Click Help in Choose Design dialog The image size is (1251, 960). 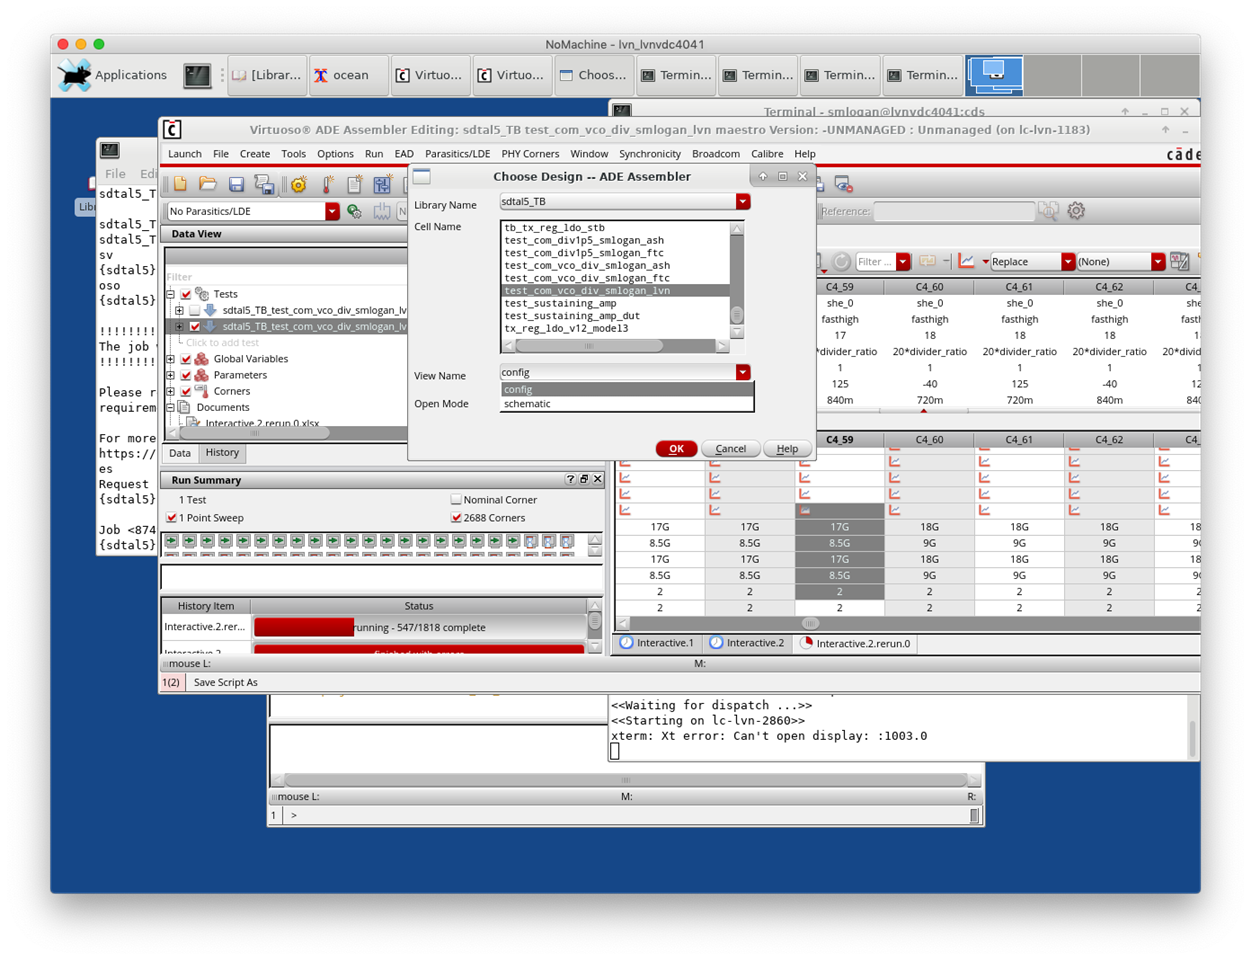pos(787,449)
